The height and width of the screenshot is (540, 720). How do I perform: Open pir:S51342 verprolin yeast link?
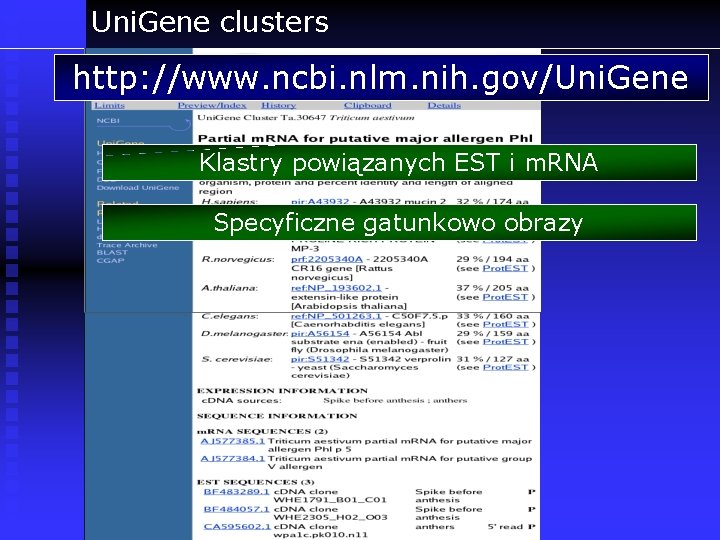[x=320, y=359]
